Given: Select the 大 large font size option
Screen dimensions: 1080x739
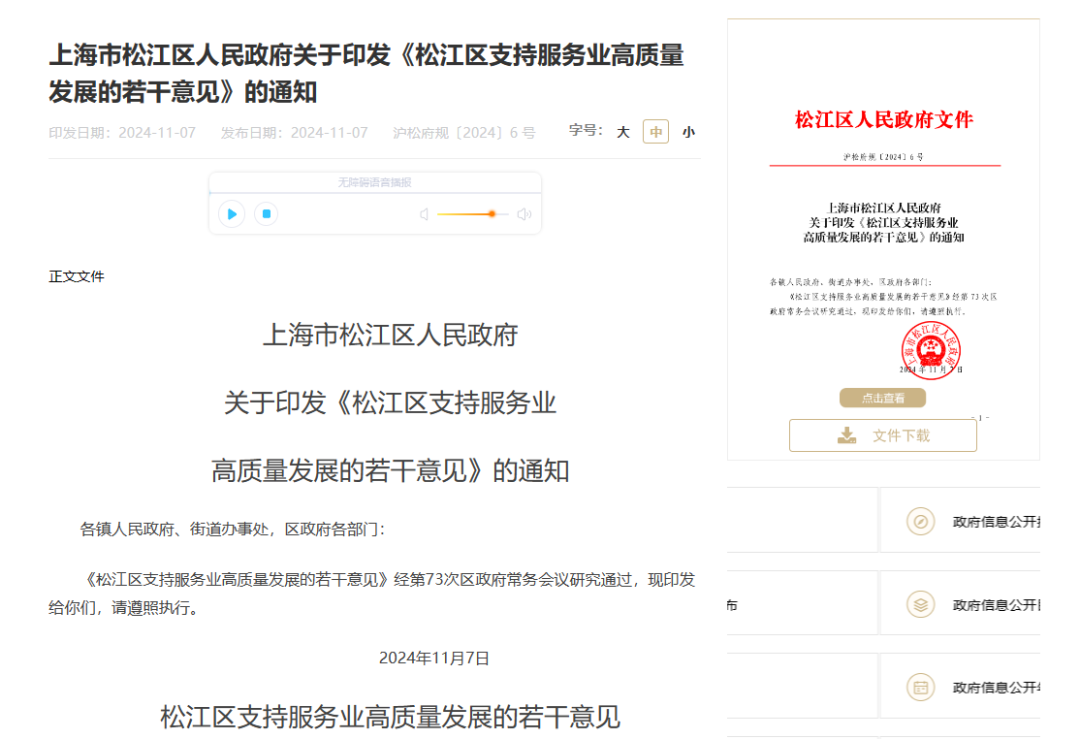Looking at the screenshot, I should (622, 131).
